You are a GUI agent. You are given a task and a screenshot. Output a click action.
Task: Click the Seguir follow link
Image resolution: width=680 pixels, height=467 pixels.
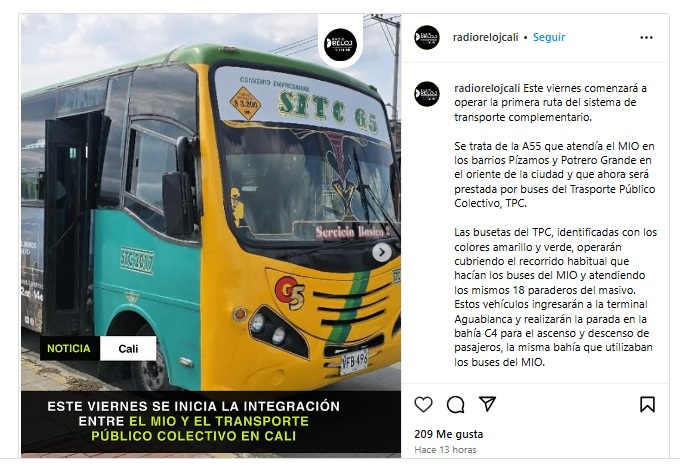549,37
